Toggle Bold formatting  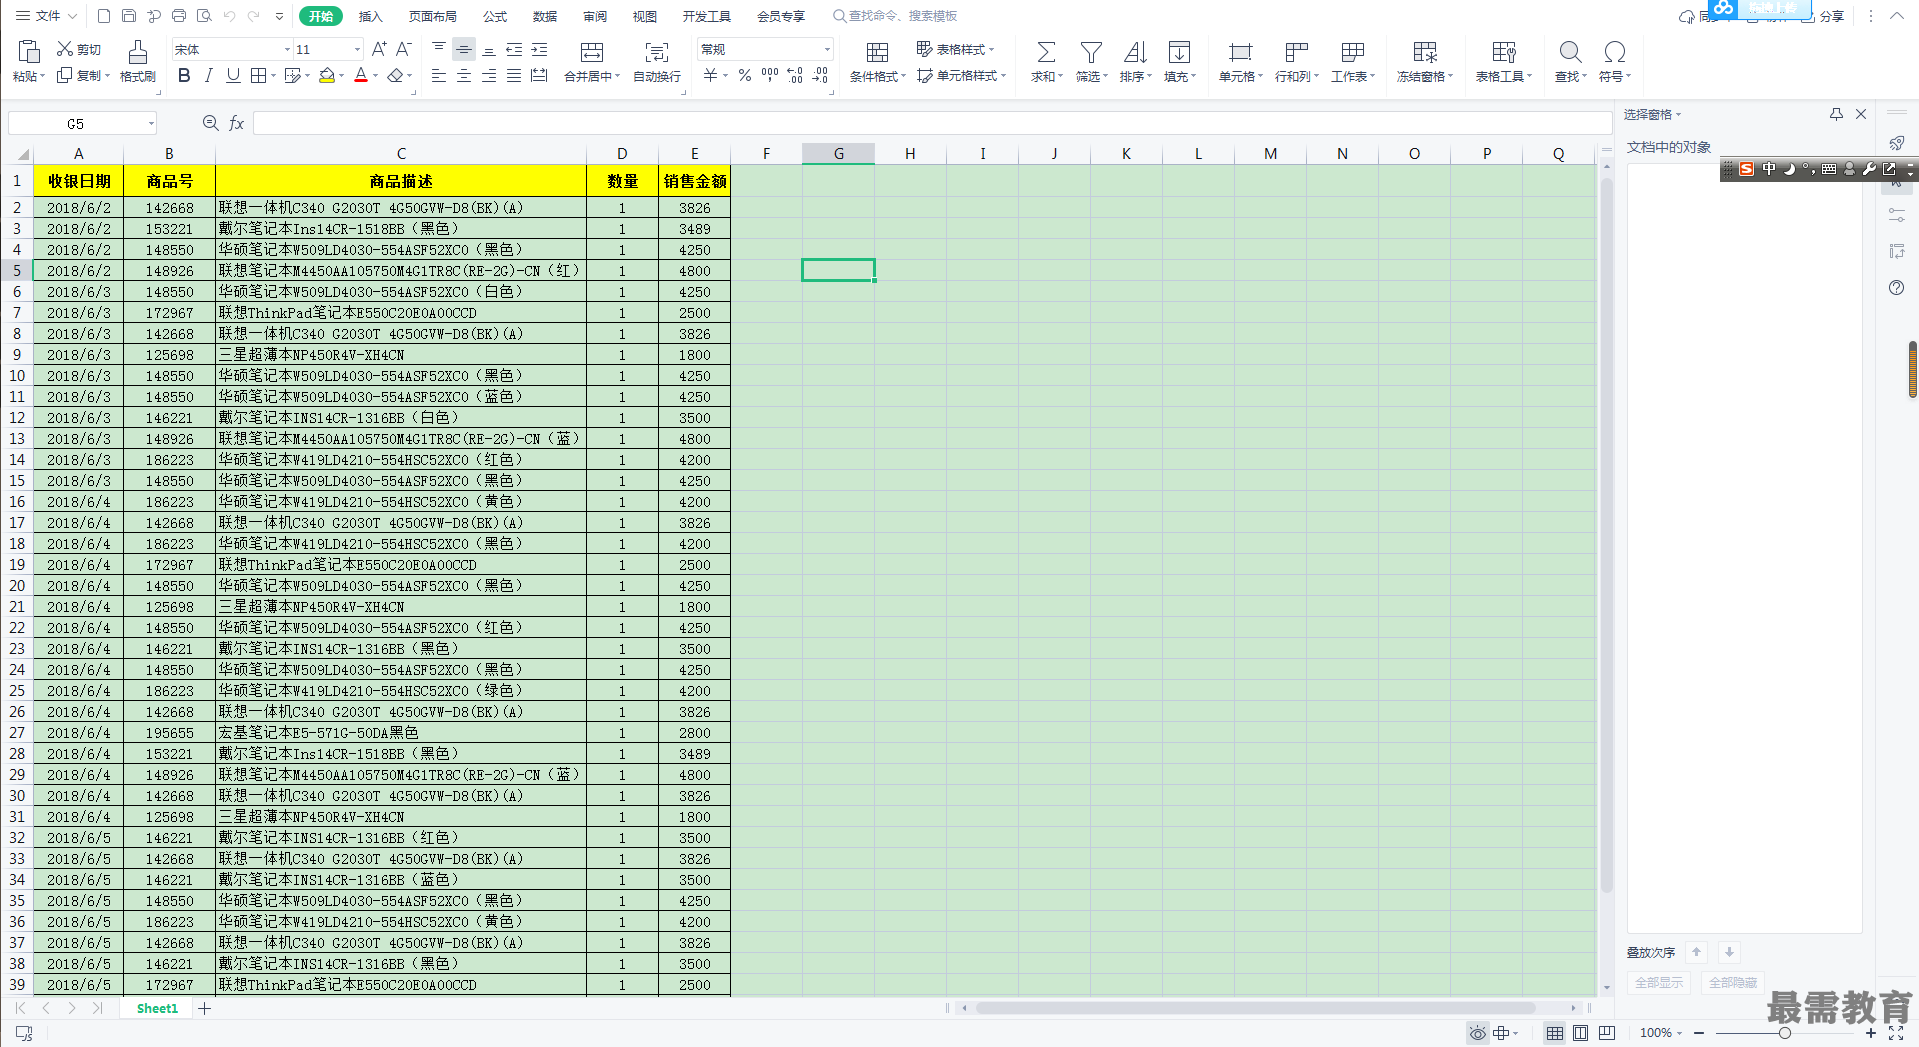tap(183, 75)
